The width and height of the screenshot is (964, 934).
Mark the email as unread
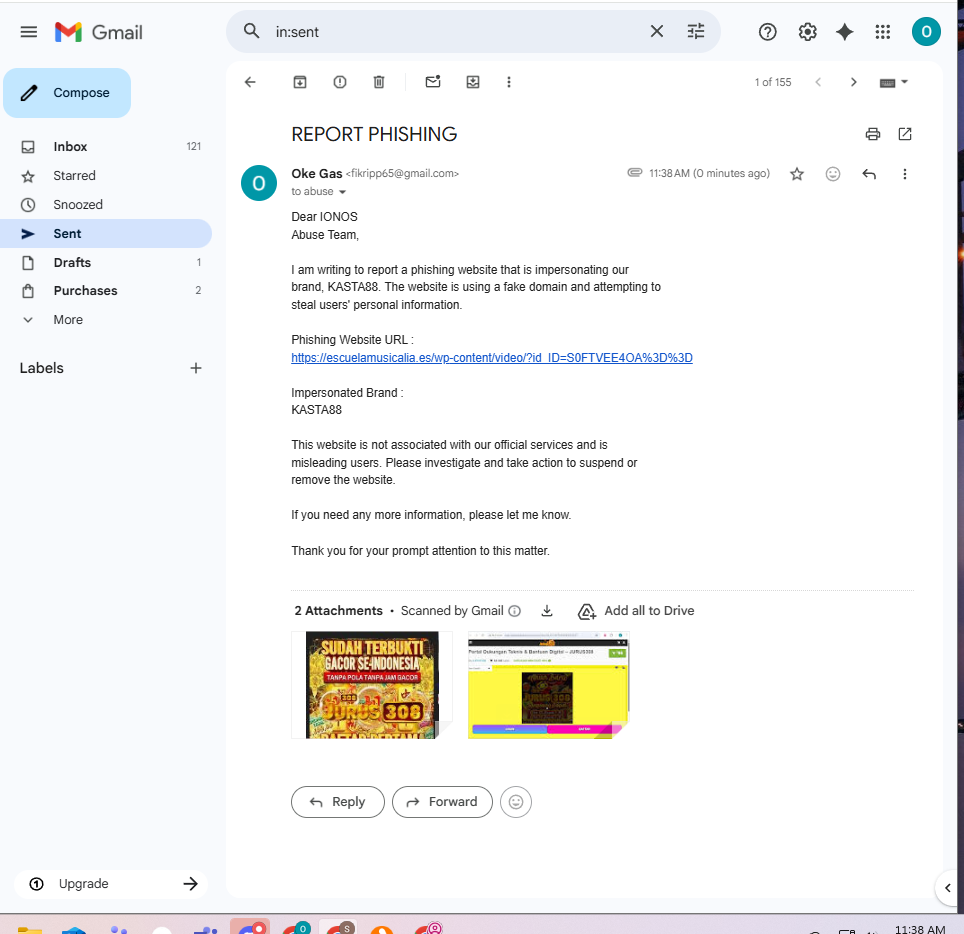433,81
